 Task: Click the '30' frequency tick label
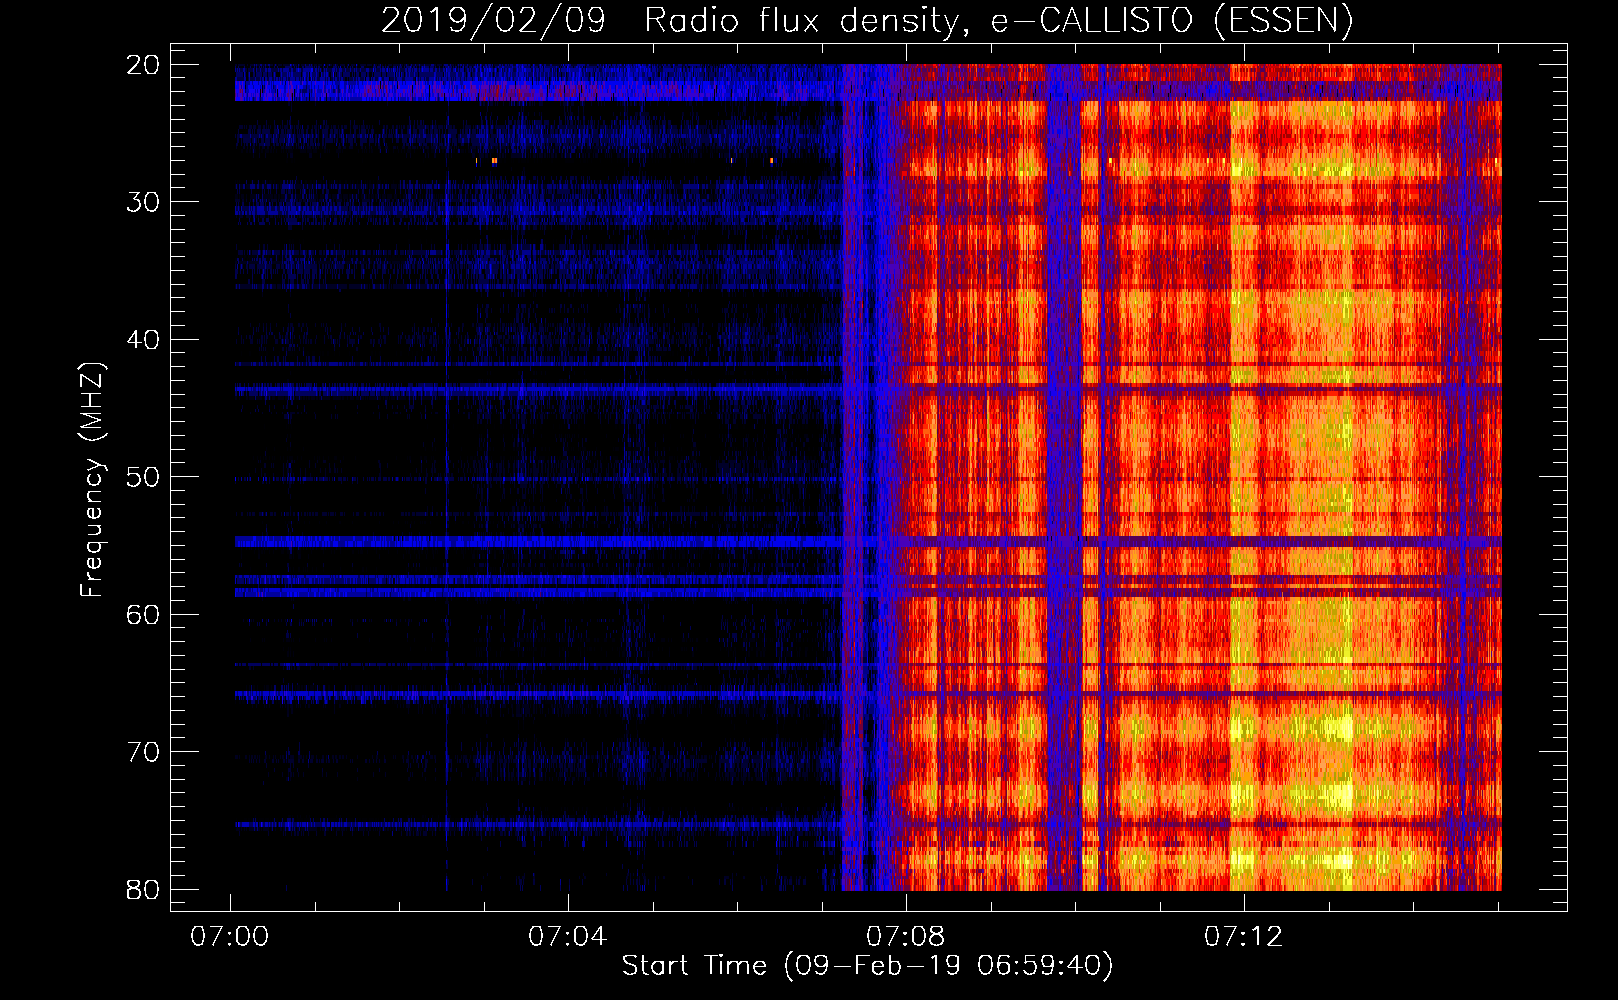(x=143, y=202)
